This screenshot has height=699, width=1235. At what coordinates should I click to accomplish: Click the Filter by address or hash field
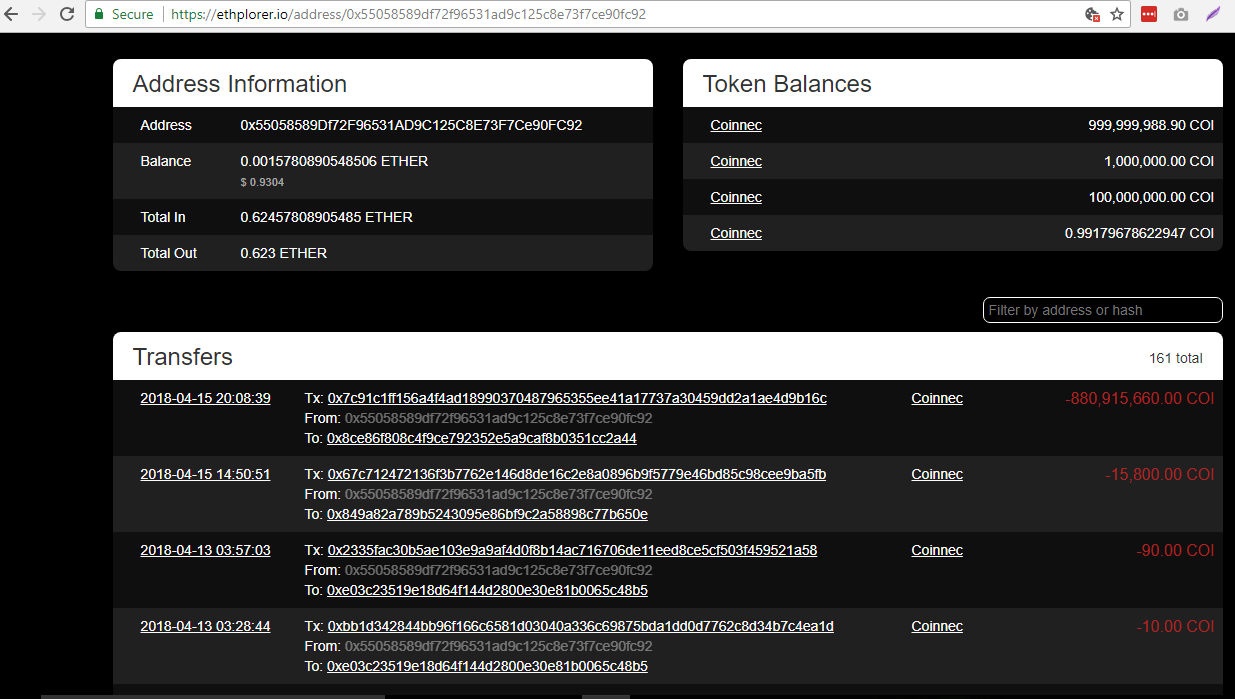coord(1102,310)
